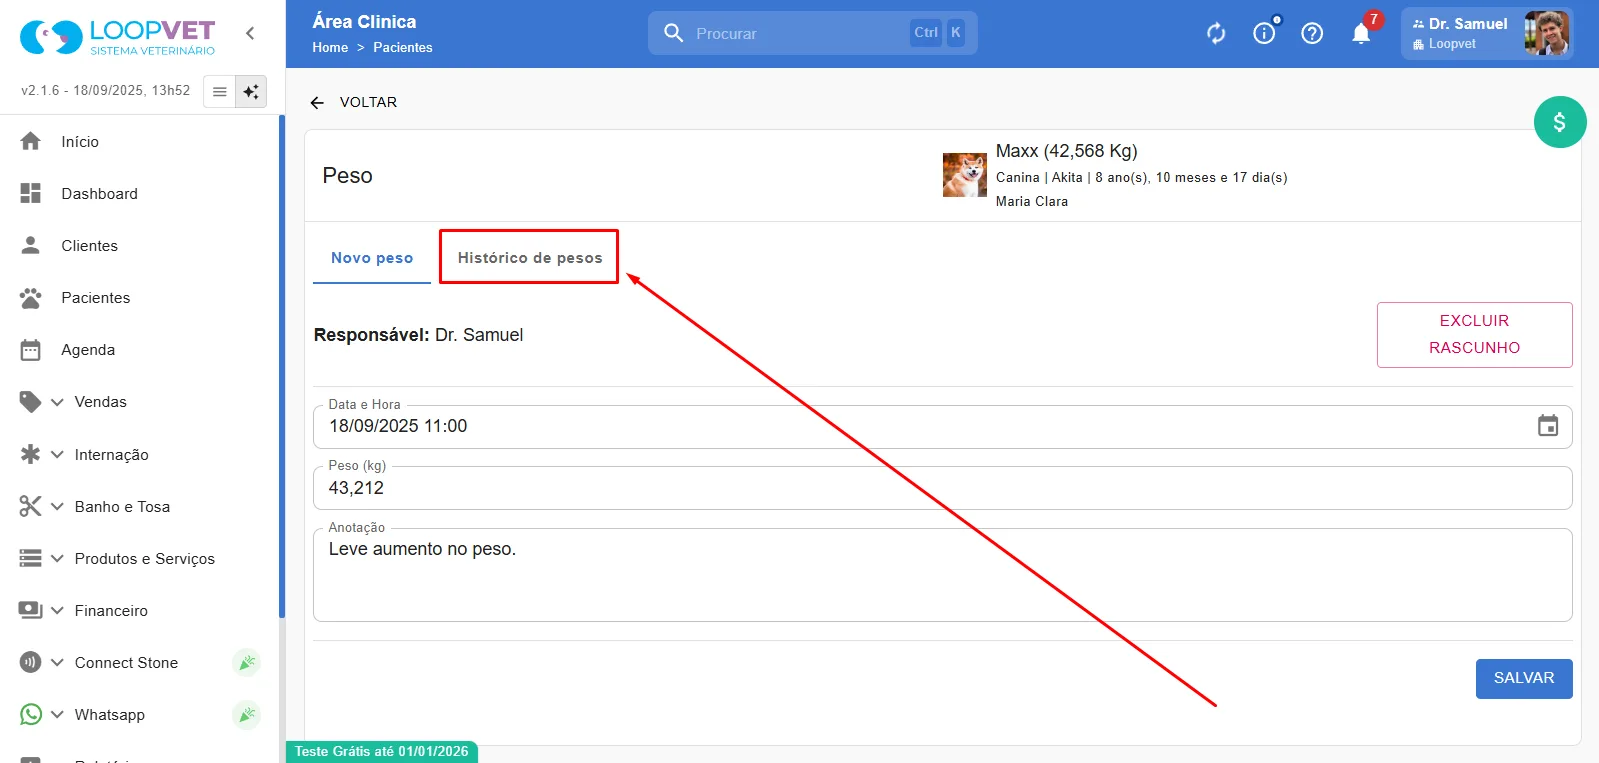1599x763 pixels.
Task: Click the SALVAR button
Action: 1524,678
